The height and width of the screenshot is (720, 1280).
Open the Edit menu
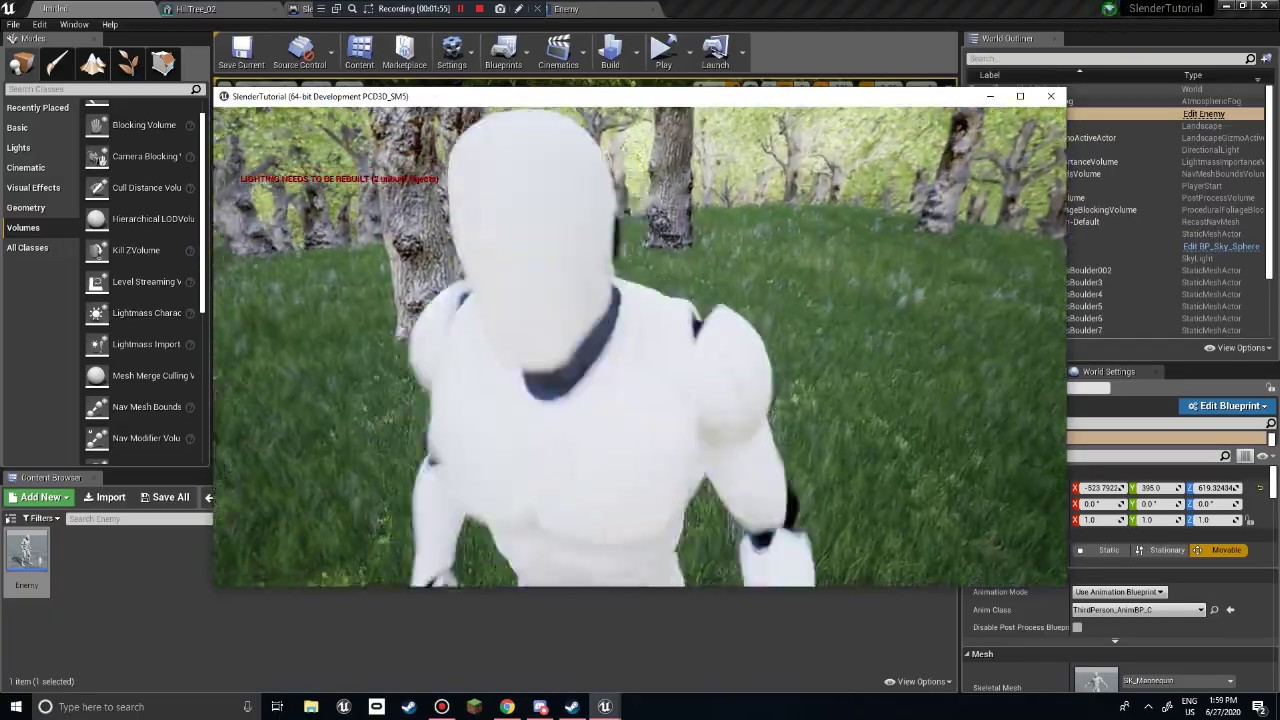point(39,25)
